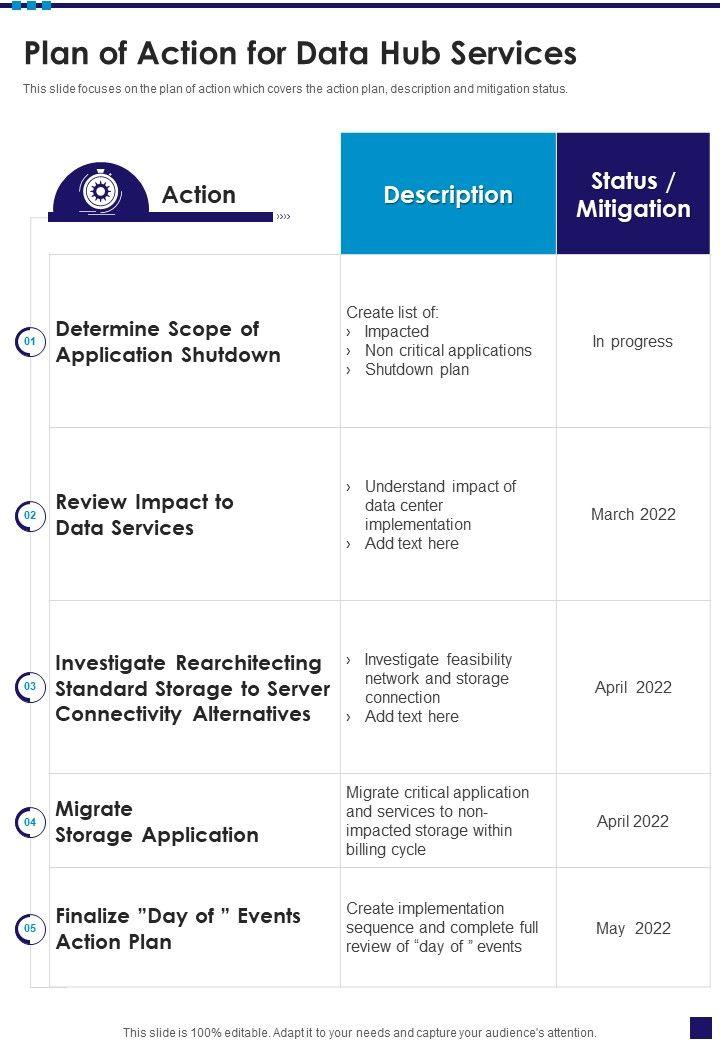Image resolution: width=720 pixels, height=1040 pixels.
Task: Select the Status / Mitigation column header
Action: [633, 194]
